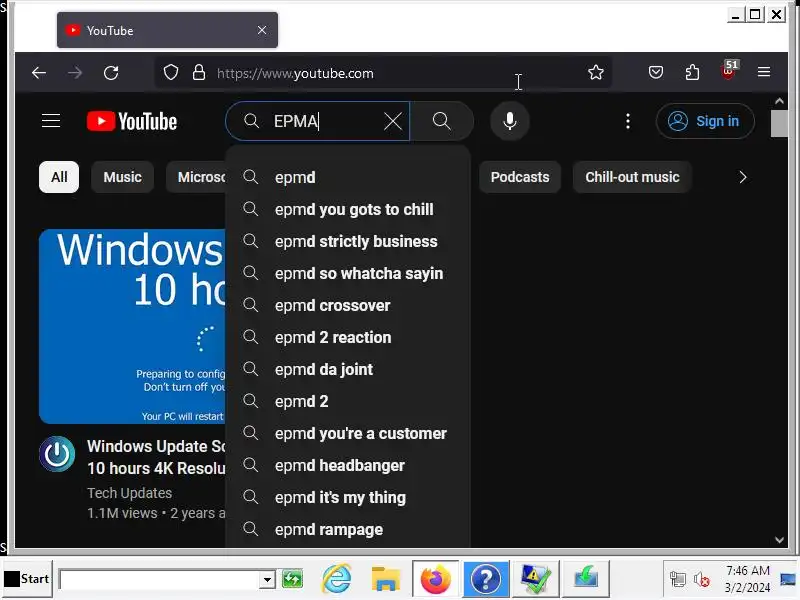
Task: Choose suggestion "epmd 2"
Action: [347, 402]
